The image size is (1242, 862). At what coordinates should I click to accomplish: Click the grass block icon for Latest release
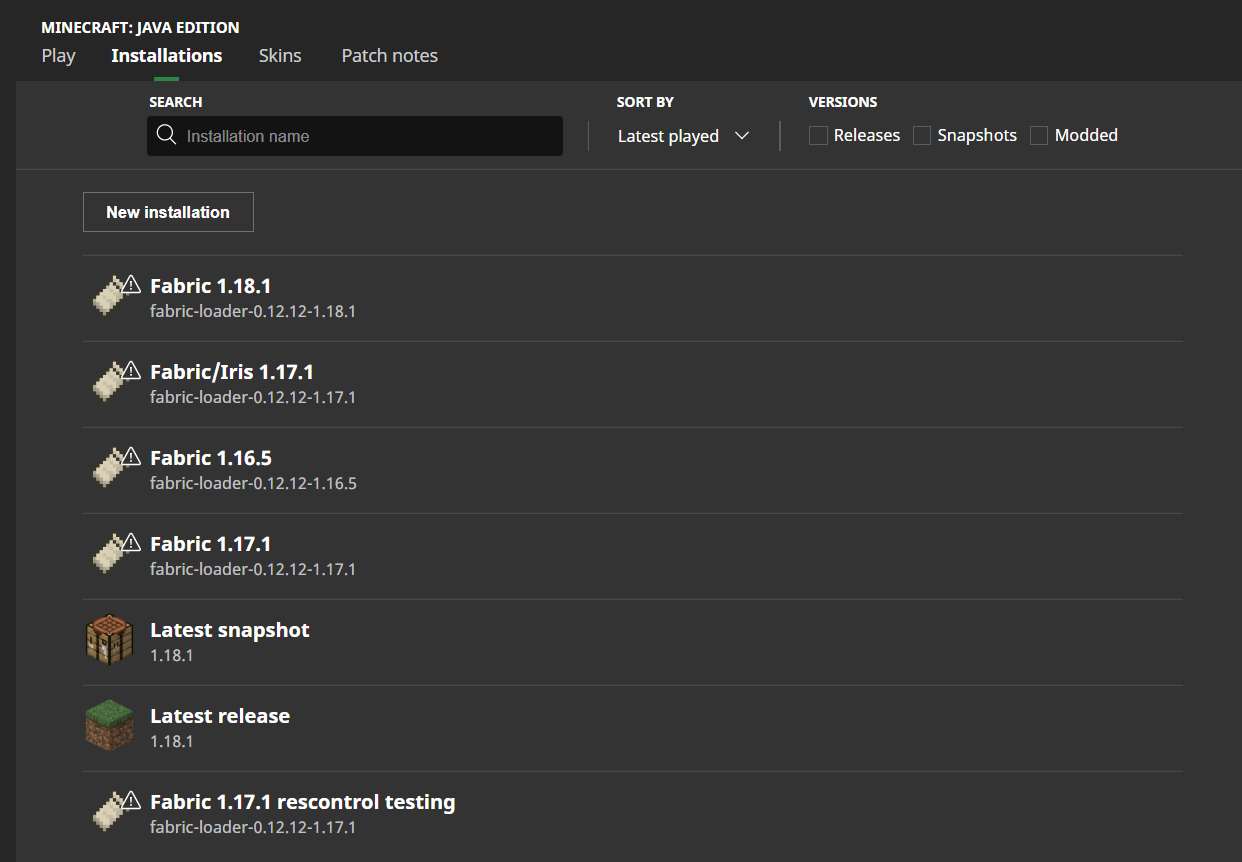point(109,727)
